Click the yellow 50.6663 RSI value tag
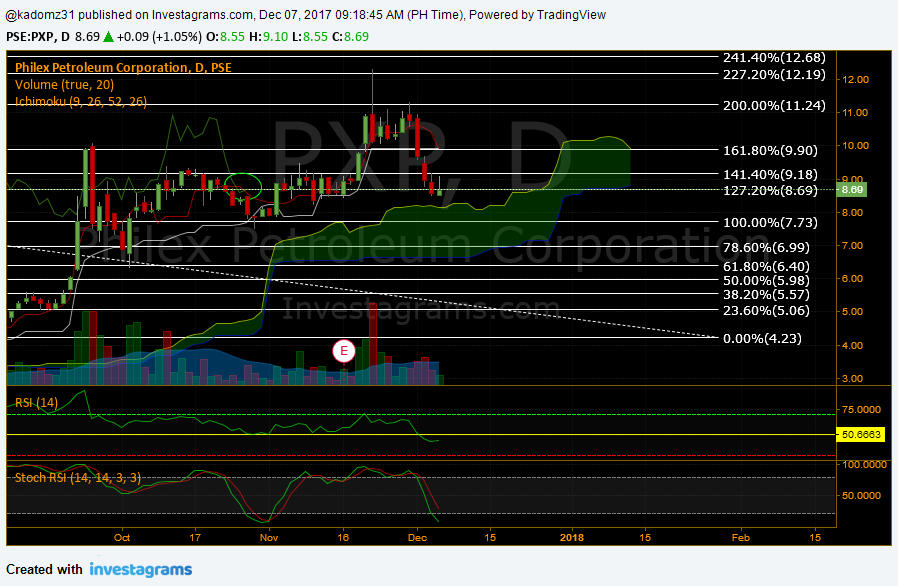Screen dimensions: 898x586 tap(860, 434)
